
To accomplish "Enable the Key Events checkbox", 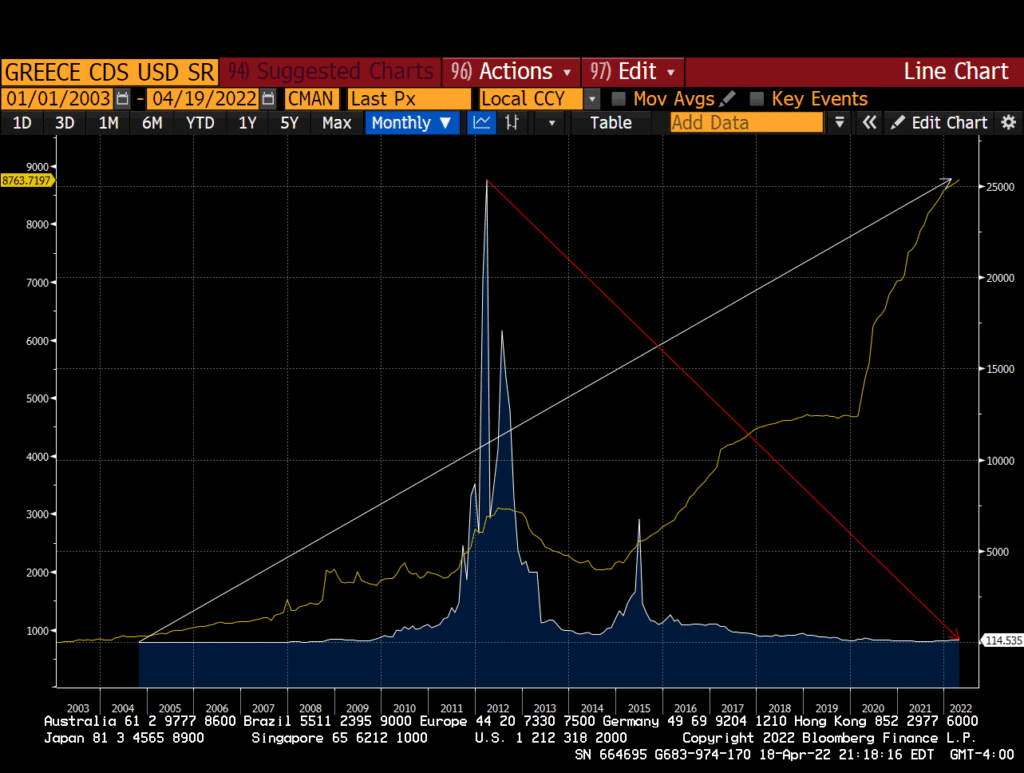I will pos(757,99).
